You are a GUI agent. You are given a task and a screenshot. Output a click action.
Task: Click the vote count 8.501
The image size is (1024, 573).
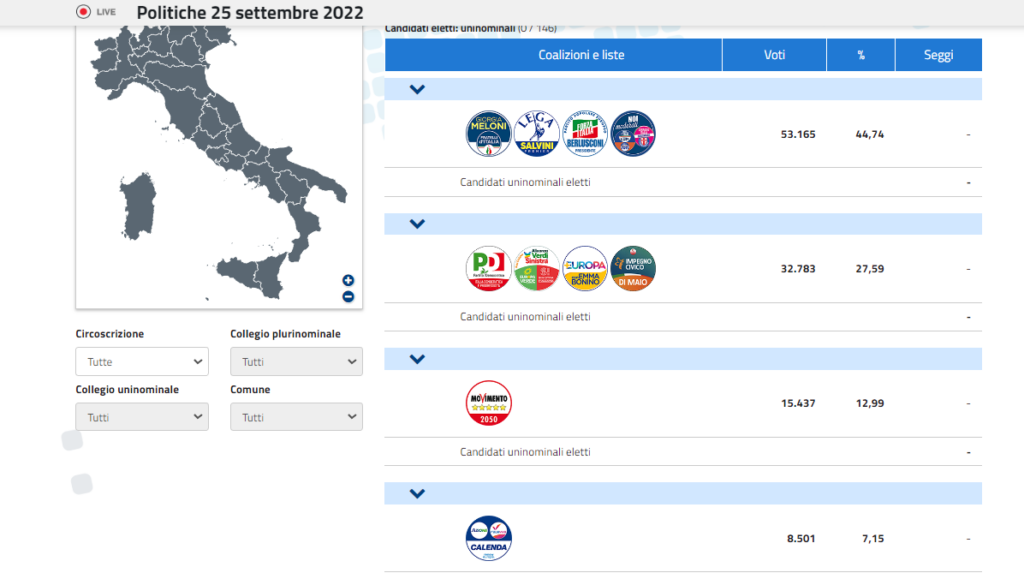801,538
